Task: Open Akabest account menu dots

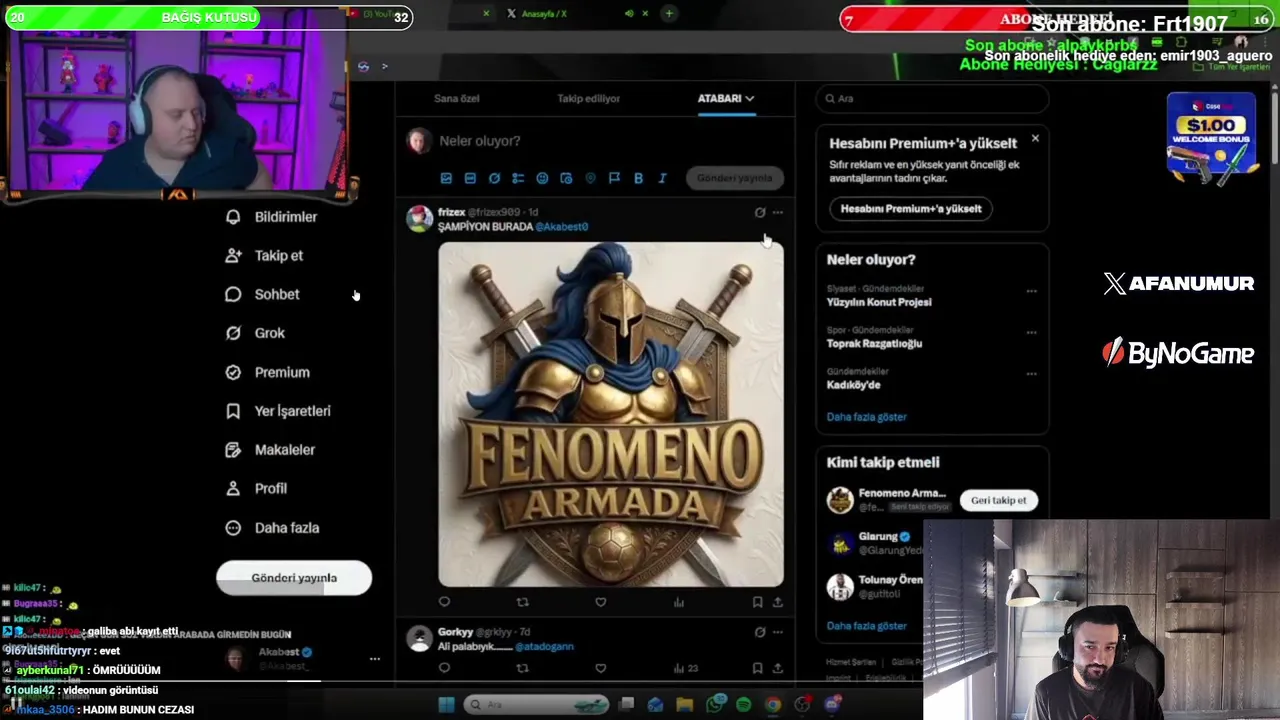Action: tap(375, 659)
